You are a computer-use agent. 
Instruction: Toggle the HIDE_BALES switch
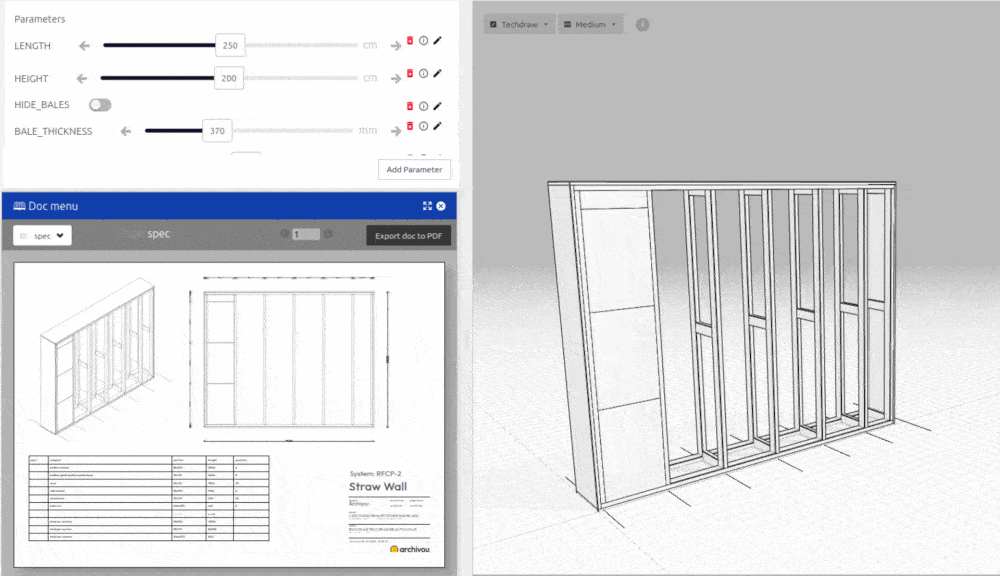tap(100, 105)
